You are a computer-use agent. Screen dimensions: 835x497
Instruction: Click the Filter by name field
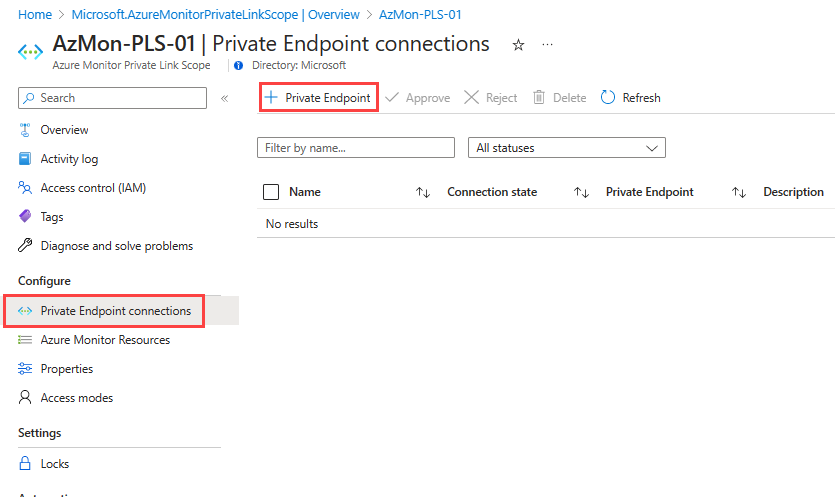point(356,148)
